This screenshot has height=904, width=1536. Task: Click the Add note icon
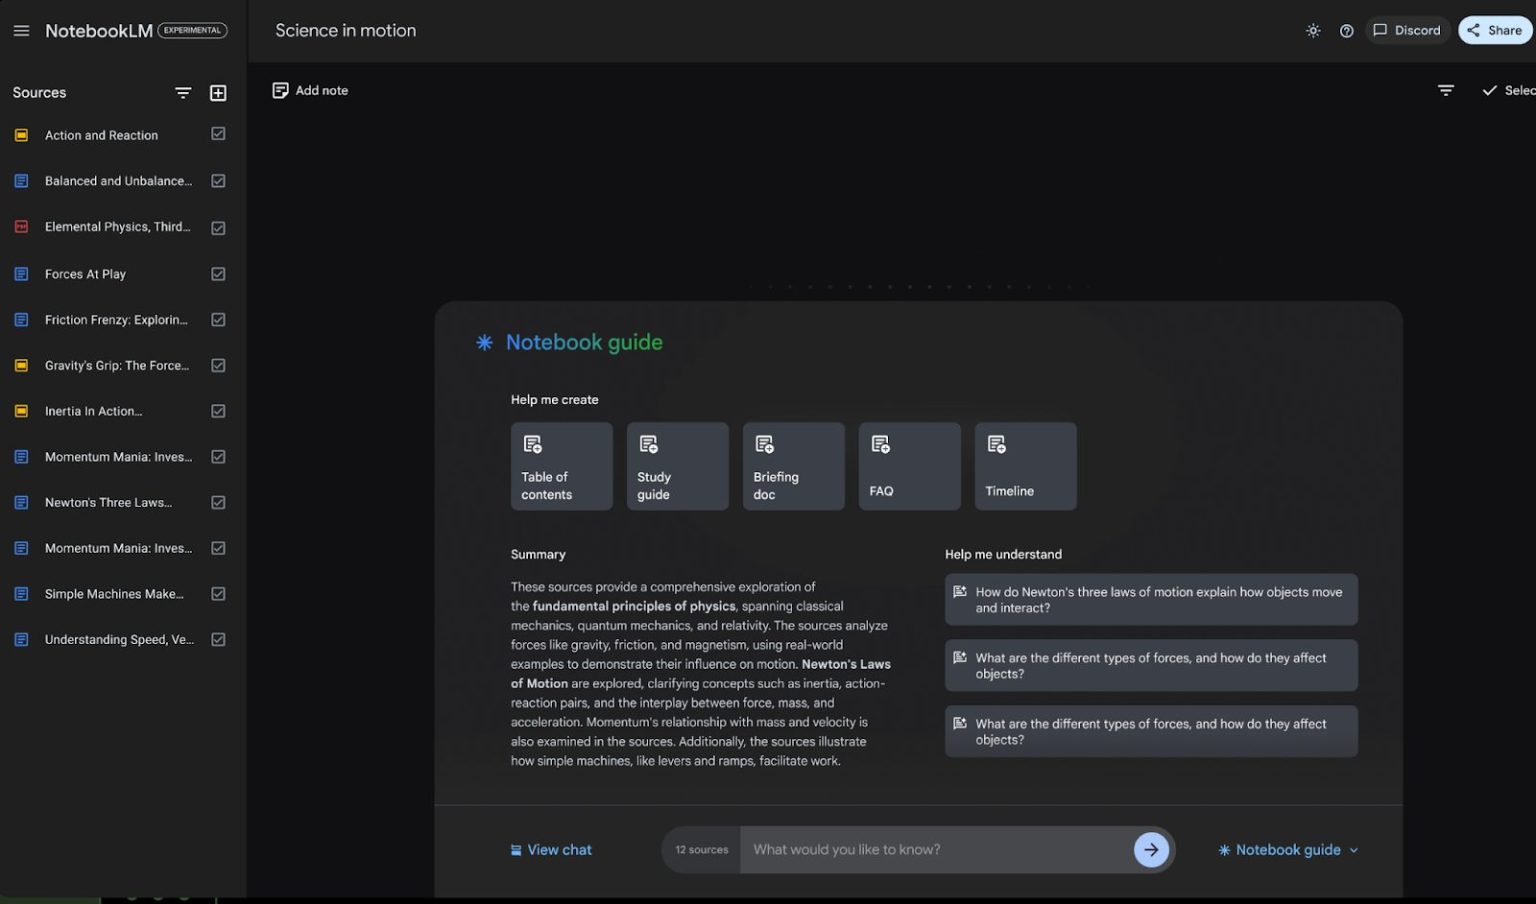280,90
